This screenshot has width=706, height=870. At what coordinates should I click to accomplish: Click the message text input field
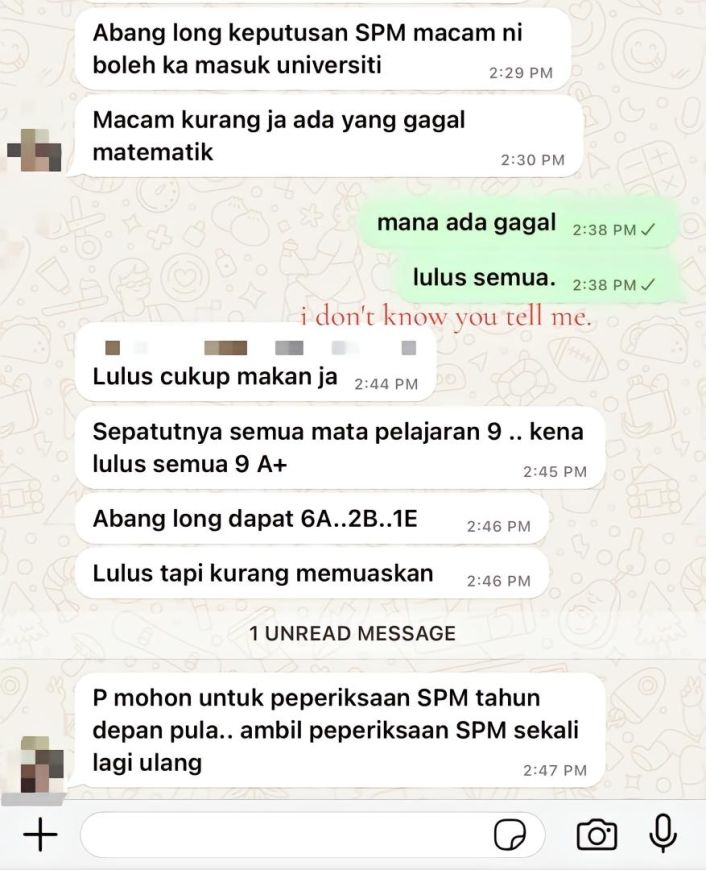(312, 834)
